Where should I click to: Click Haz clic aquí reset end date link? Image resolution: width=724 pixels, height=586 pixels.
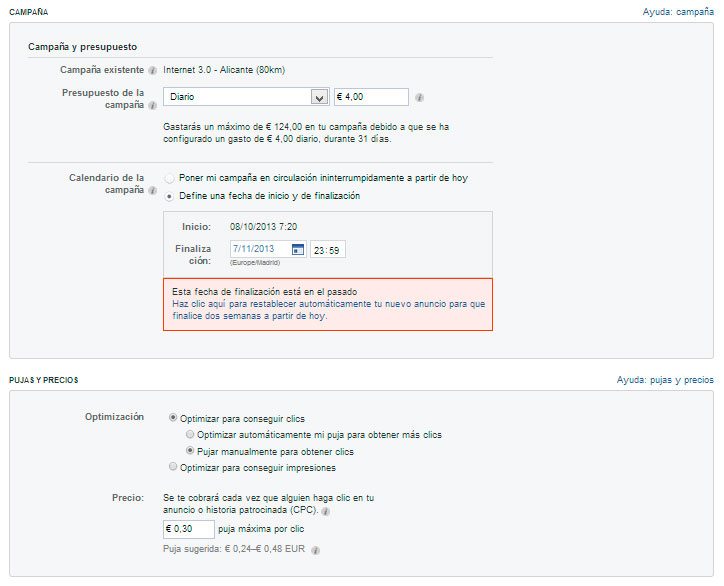(328, 310)
